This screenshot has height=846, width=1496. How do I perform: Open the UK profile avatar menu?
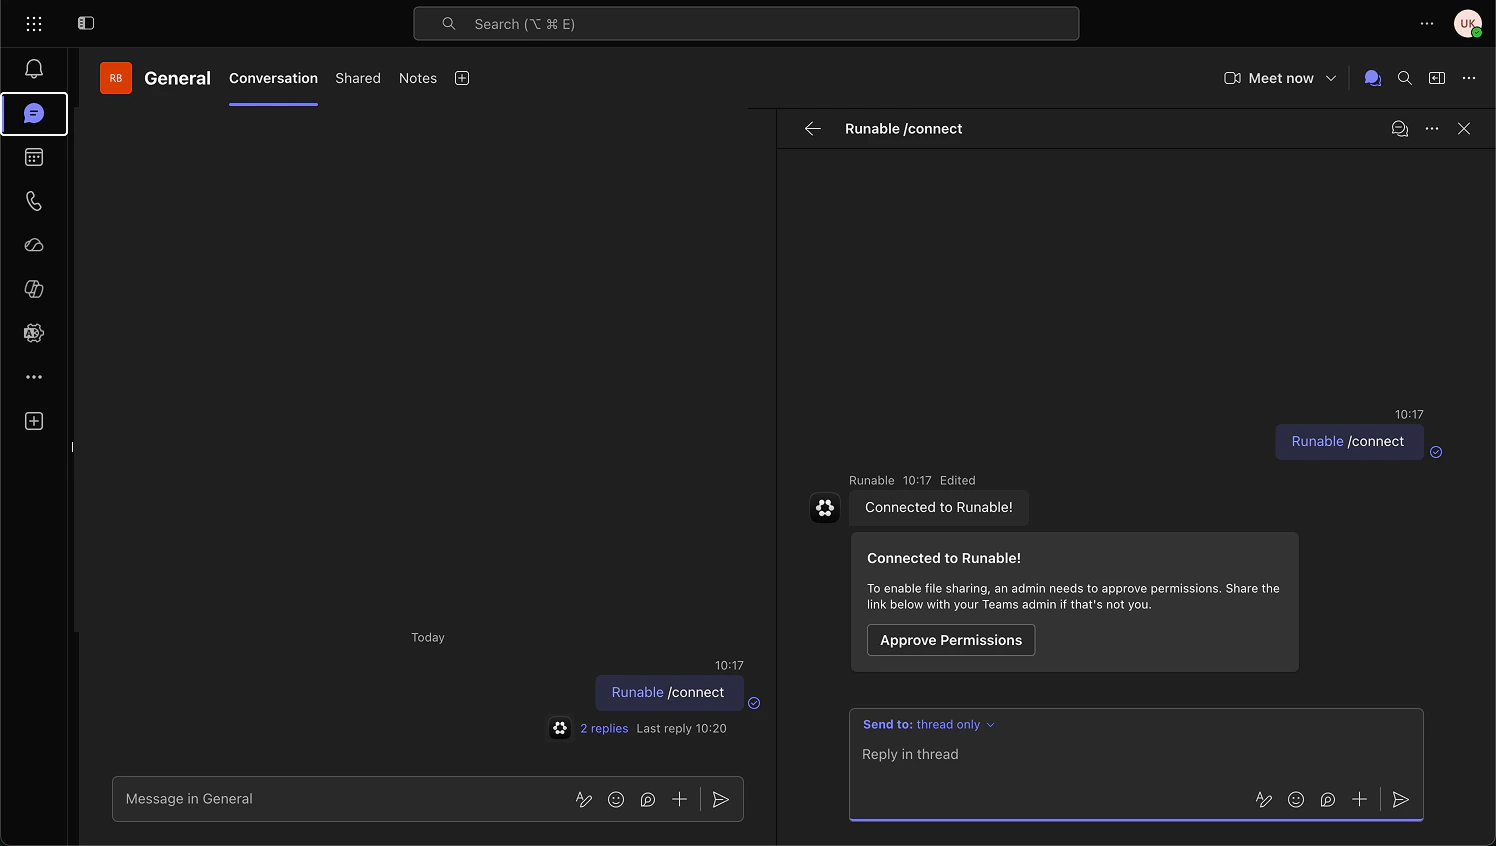pyautogui.click(x=1468, y=23)
